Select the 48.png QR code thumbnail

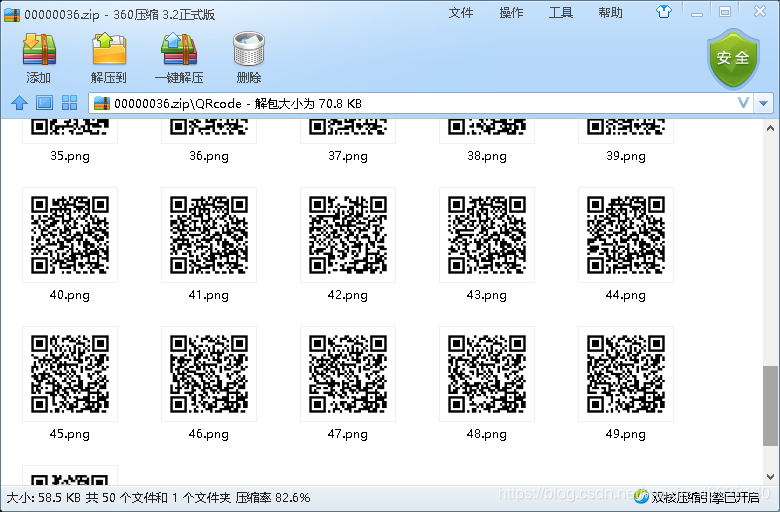tap(487, 374)
